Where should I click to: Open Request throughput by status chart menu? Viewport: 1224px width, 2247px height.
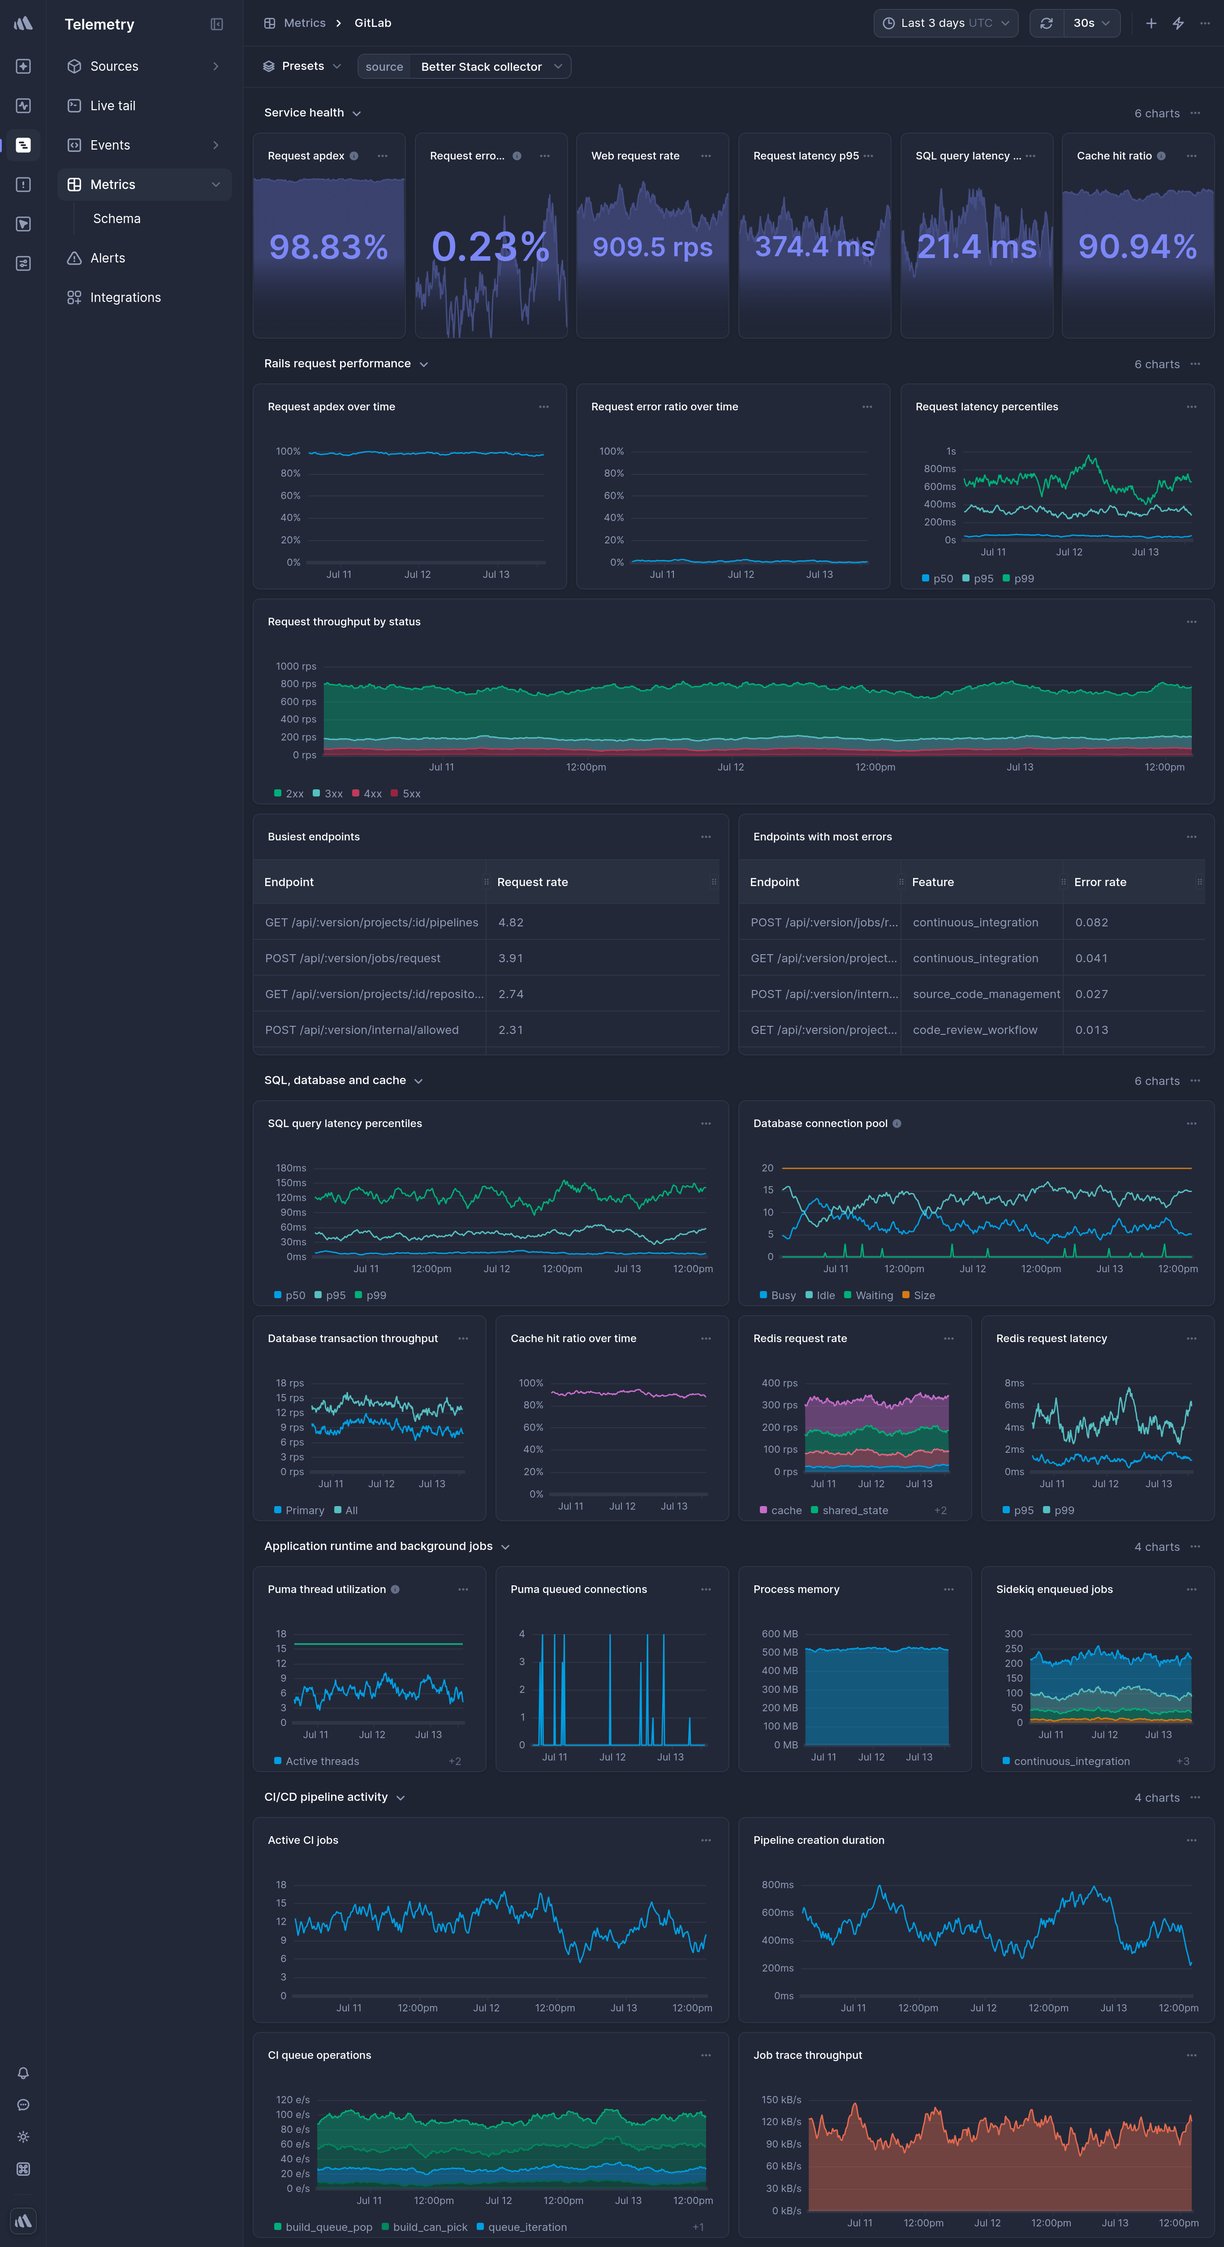[1191, 622]
